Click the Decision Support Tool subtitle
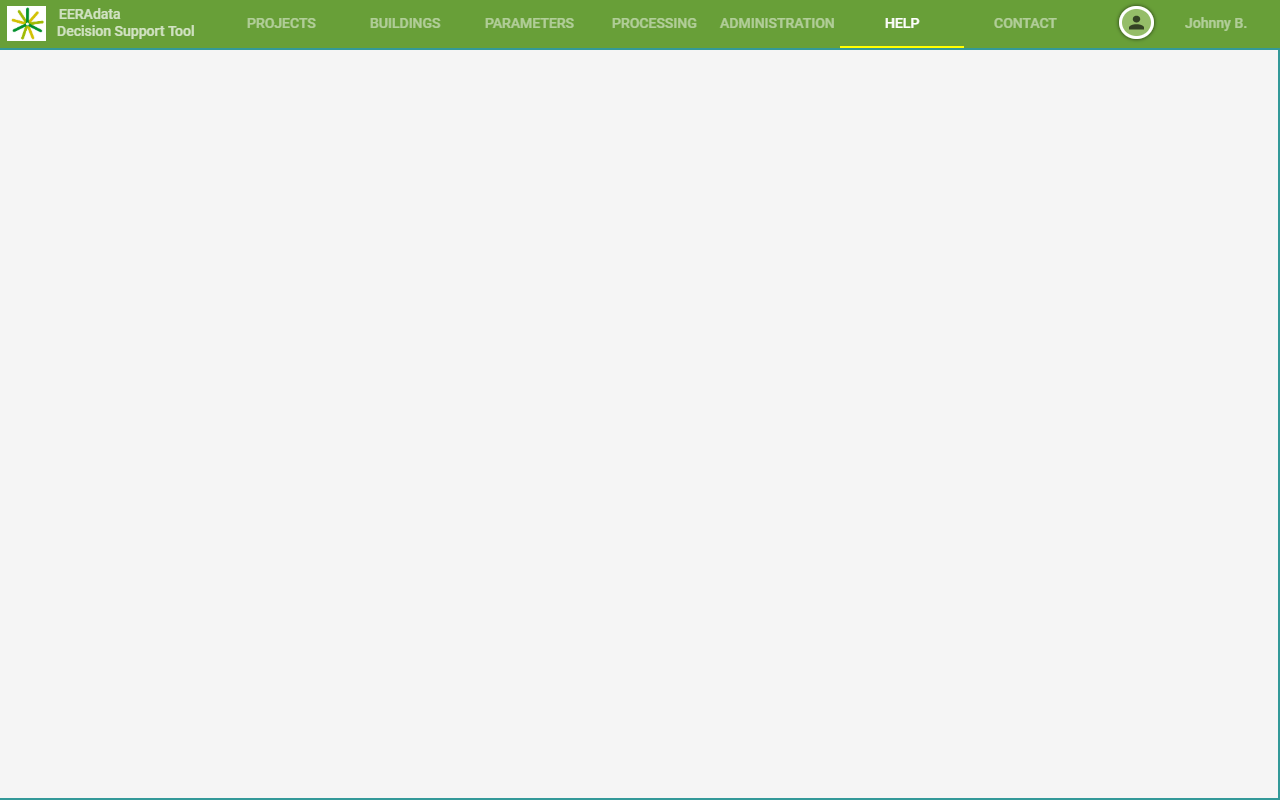Image resolution: width=1280 pixels, height=800 pixels. point(126,31)
